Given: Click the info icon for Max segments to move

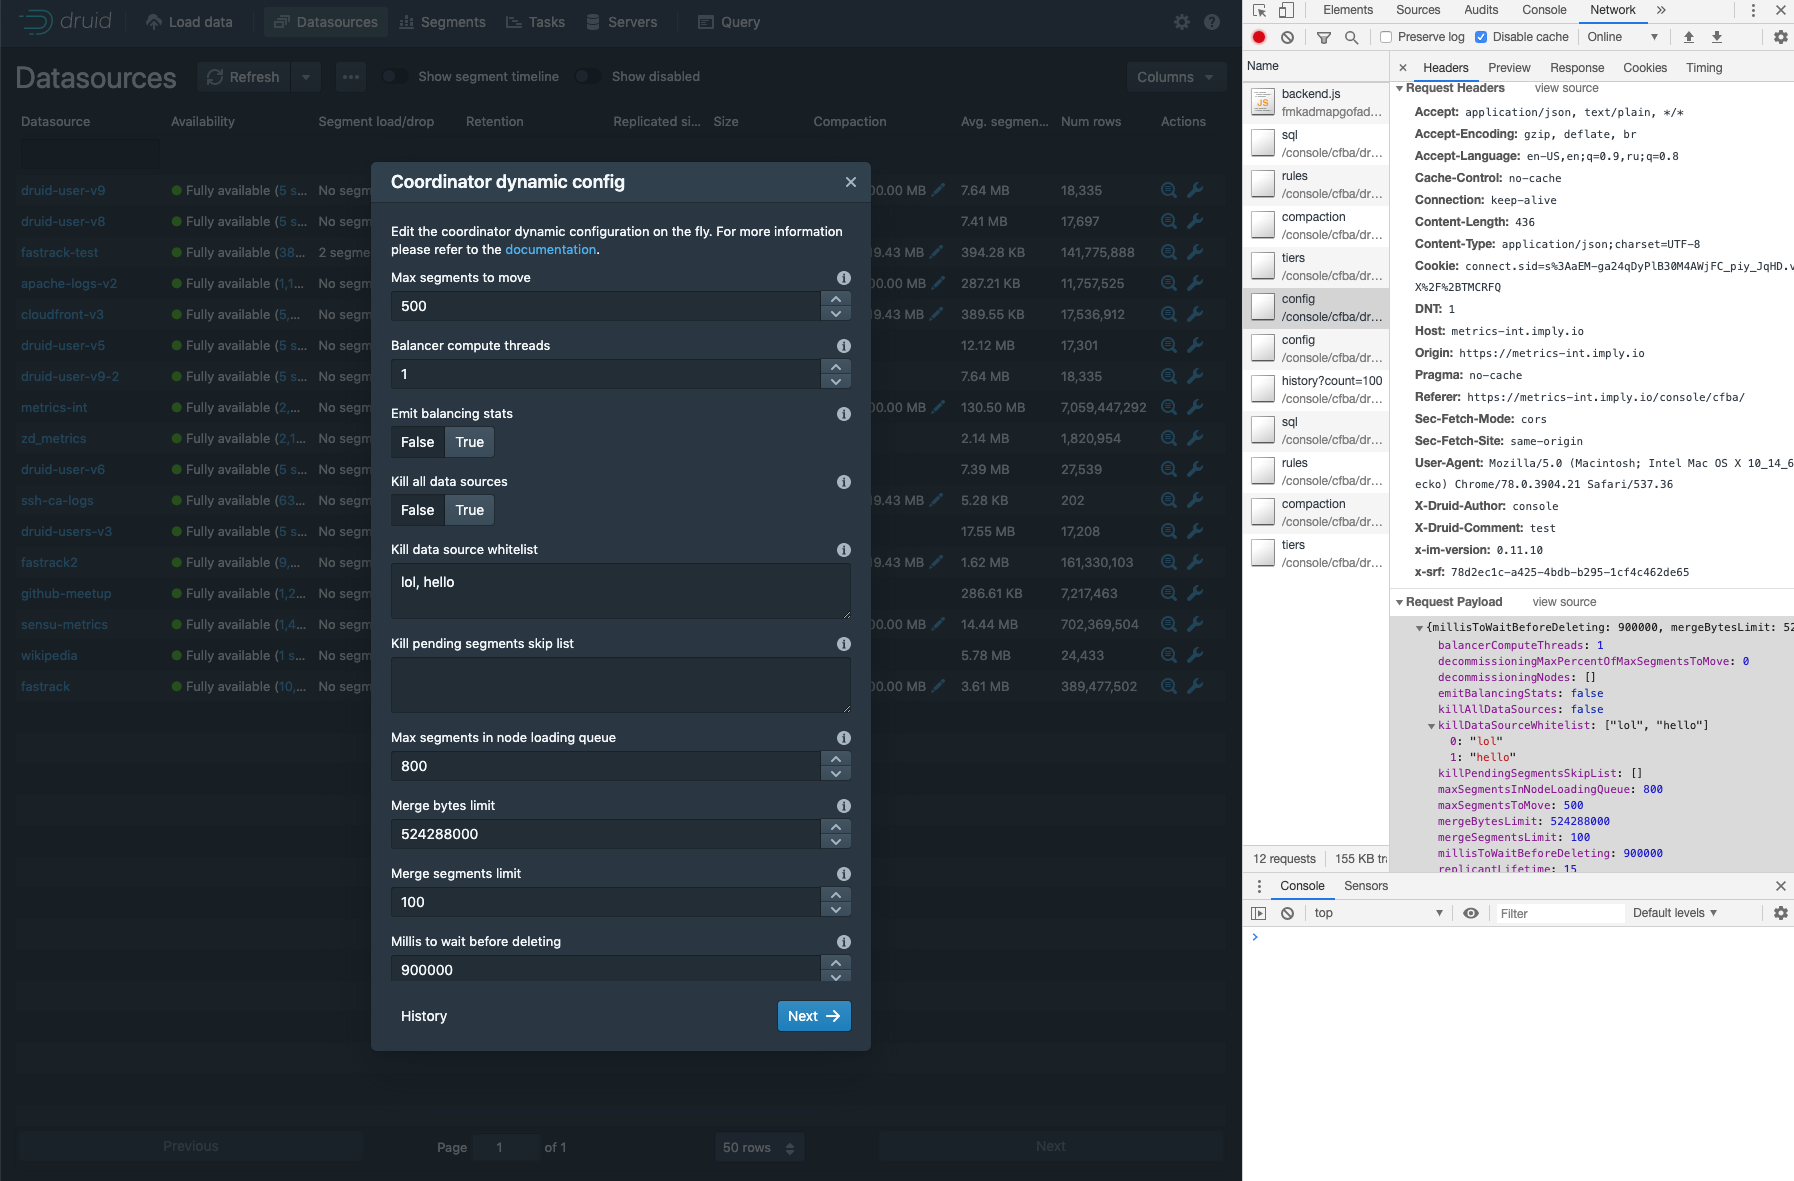Looking at the screenshot, I should [x=844, y=278].
